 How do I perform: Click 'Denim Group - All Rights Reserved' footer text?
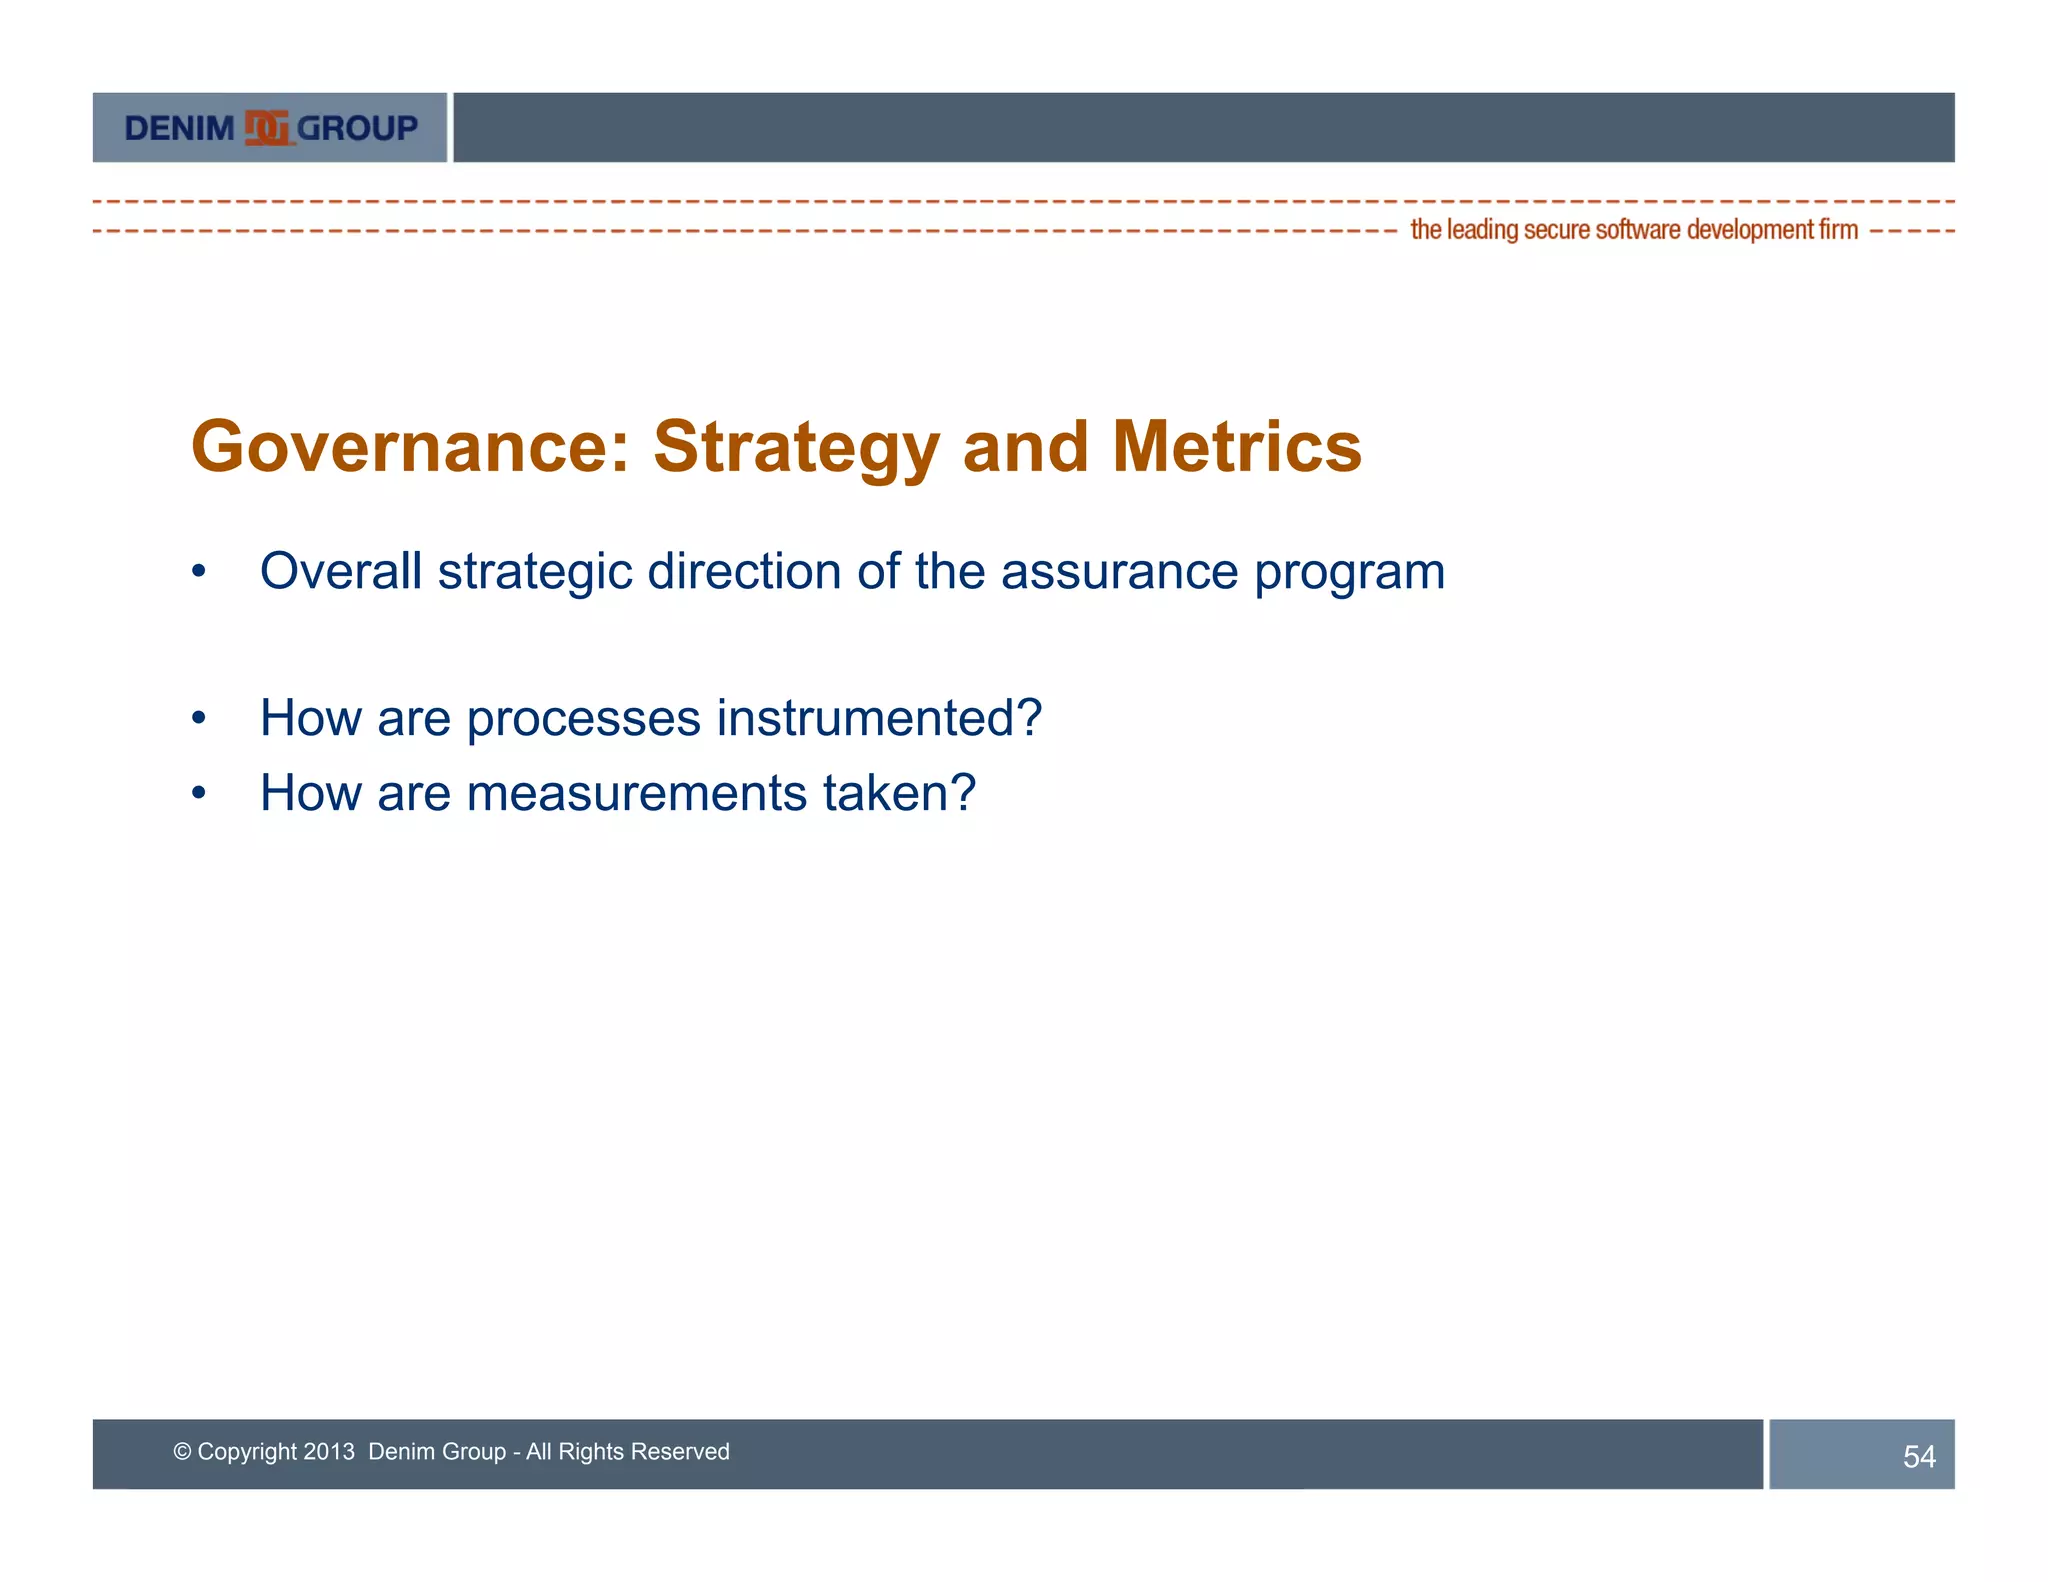coord(548,1451)
